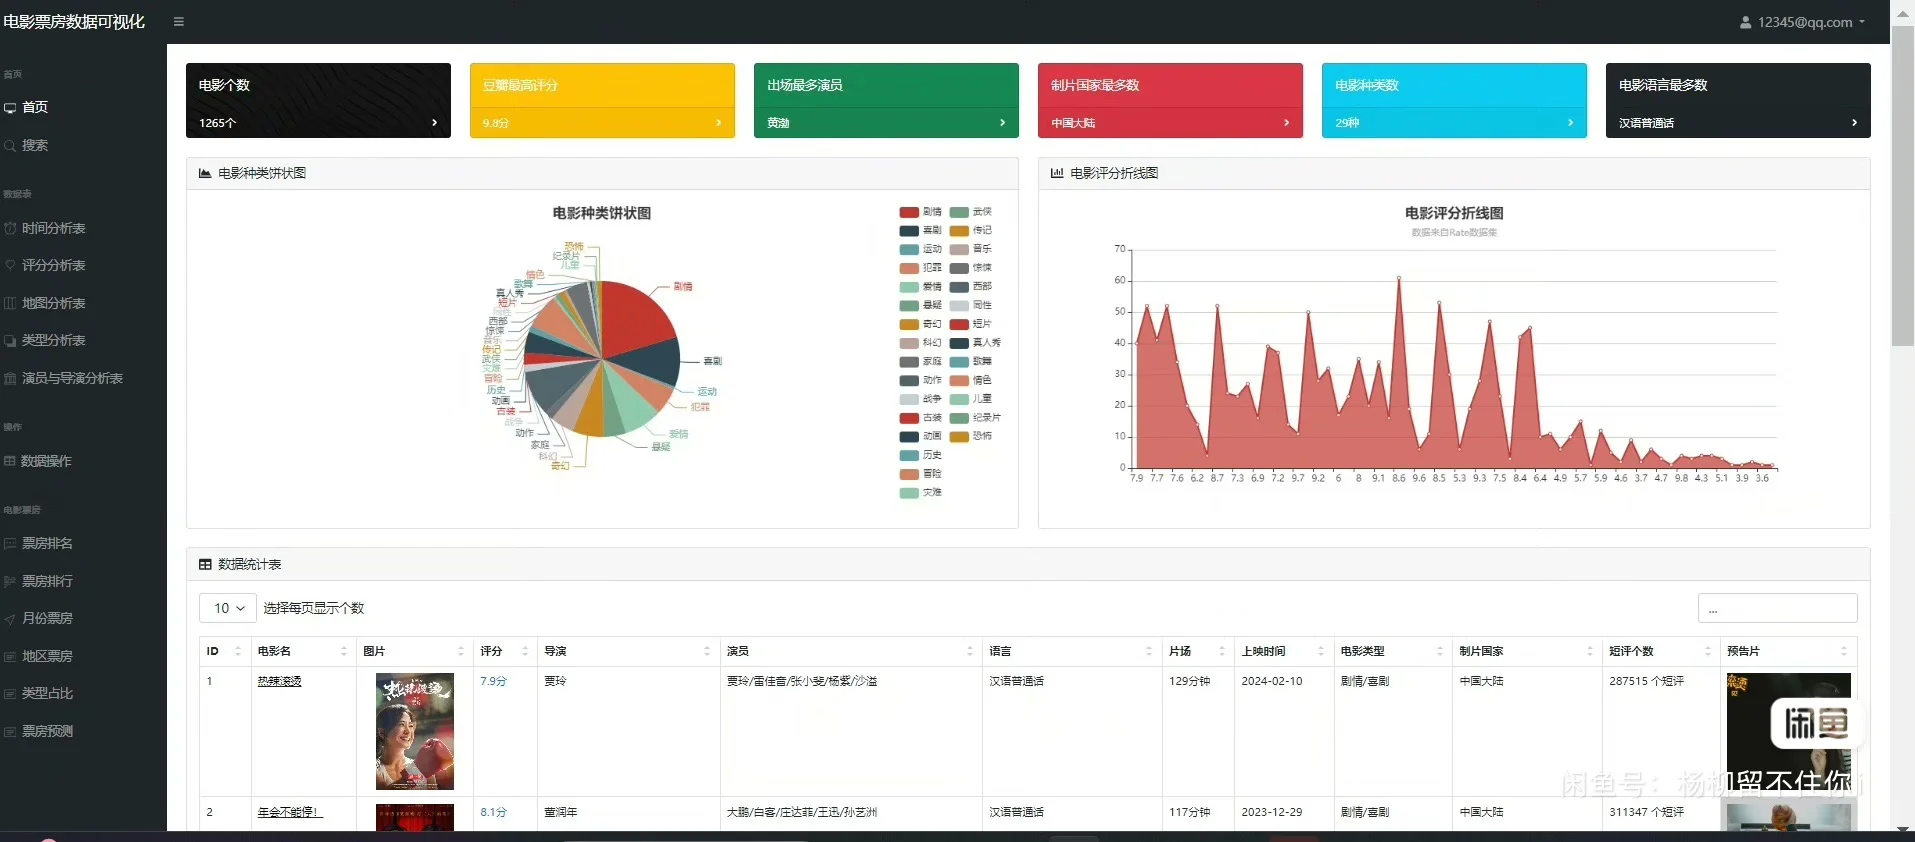Click the monitor icon next to 首页
The image size is (1915, 842).
click(x=10, y=107)
